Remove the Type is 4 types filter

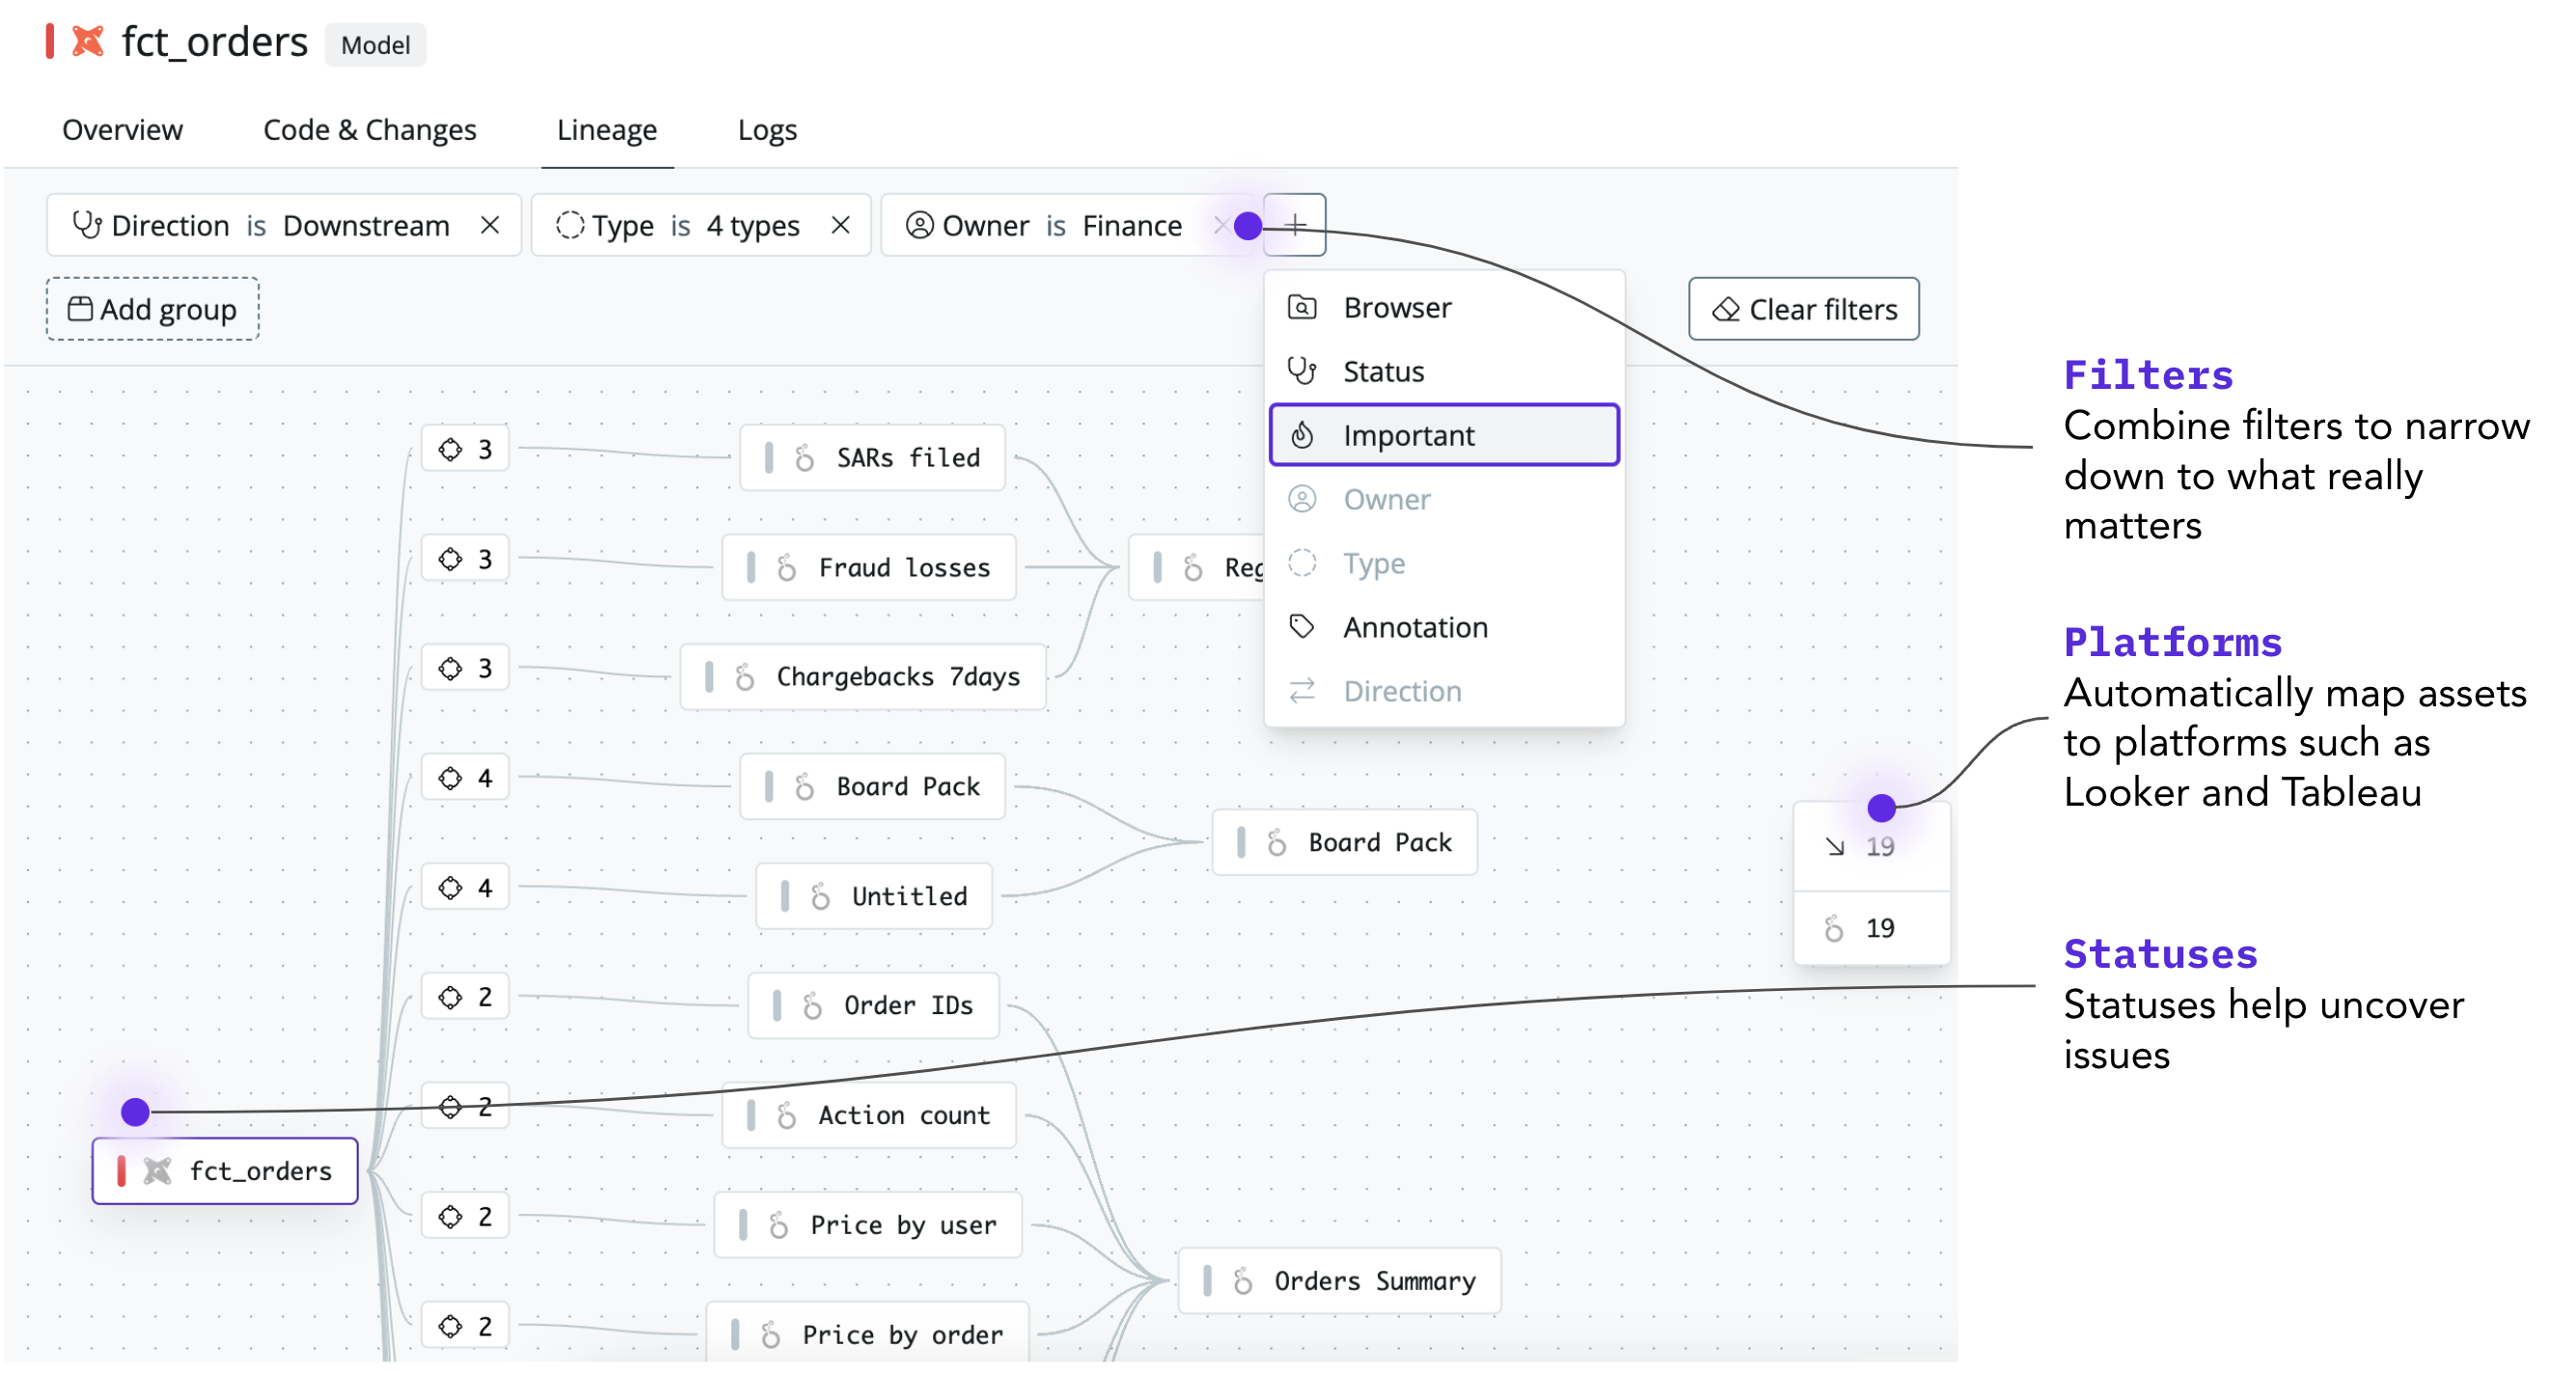coord(840,225)
